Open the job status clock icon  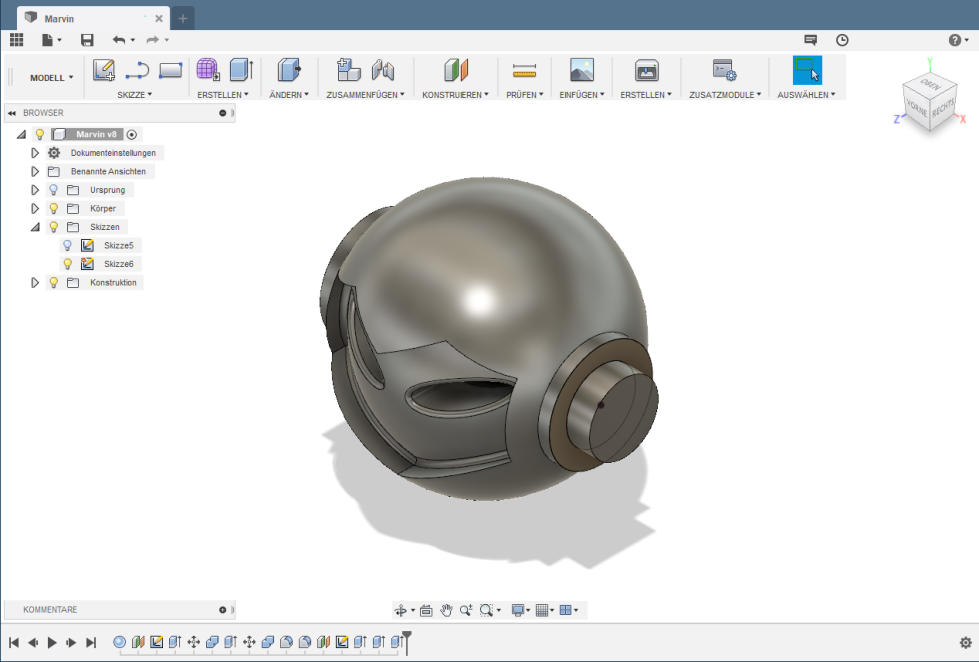(x=842, y=40)
